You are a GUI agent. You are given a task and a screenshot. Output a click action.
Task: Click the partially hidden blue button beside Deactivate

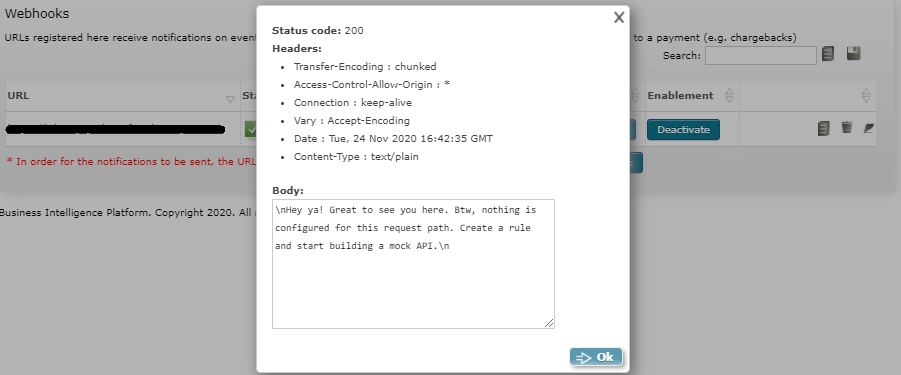(633, 129)
